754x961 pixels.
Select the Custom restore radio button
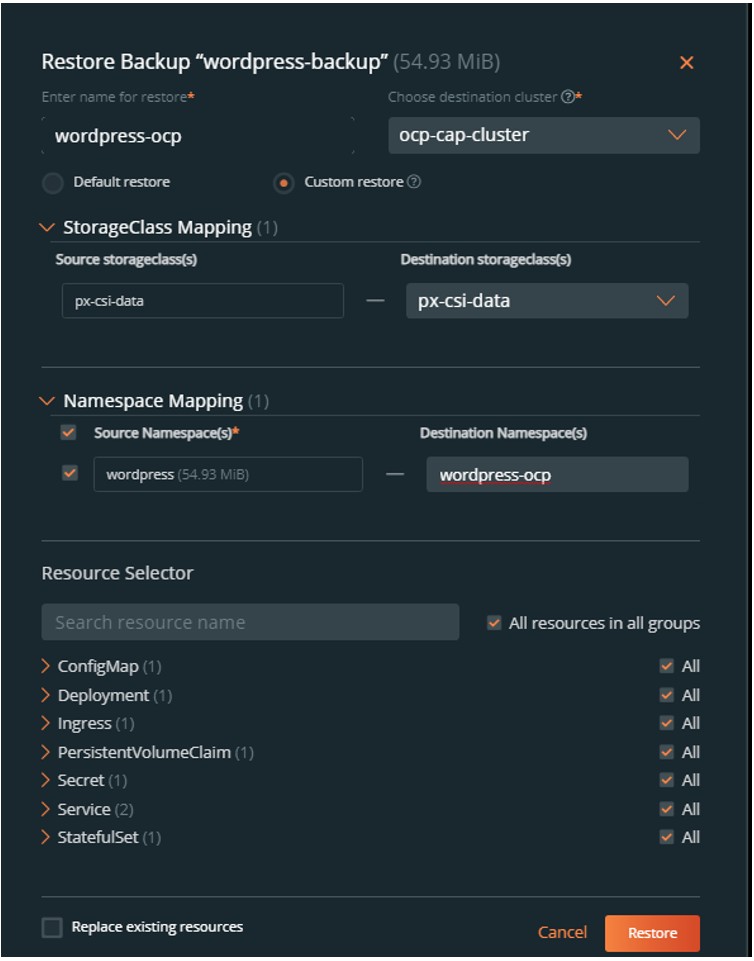[283, 183]
